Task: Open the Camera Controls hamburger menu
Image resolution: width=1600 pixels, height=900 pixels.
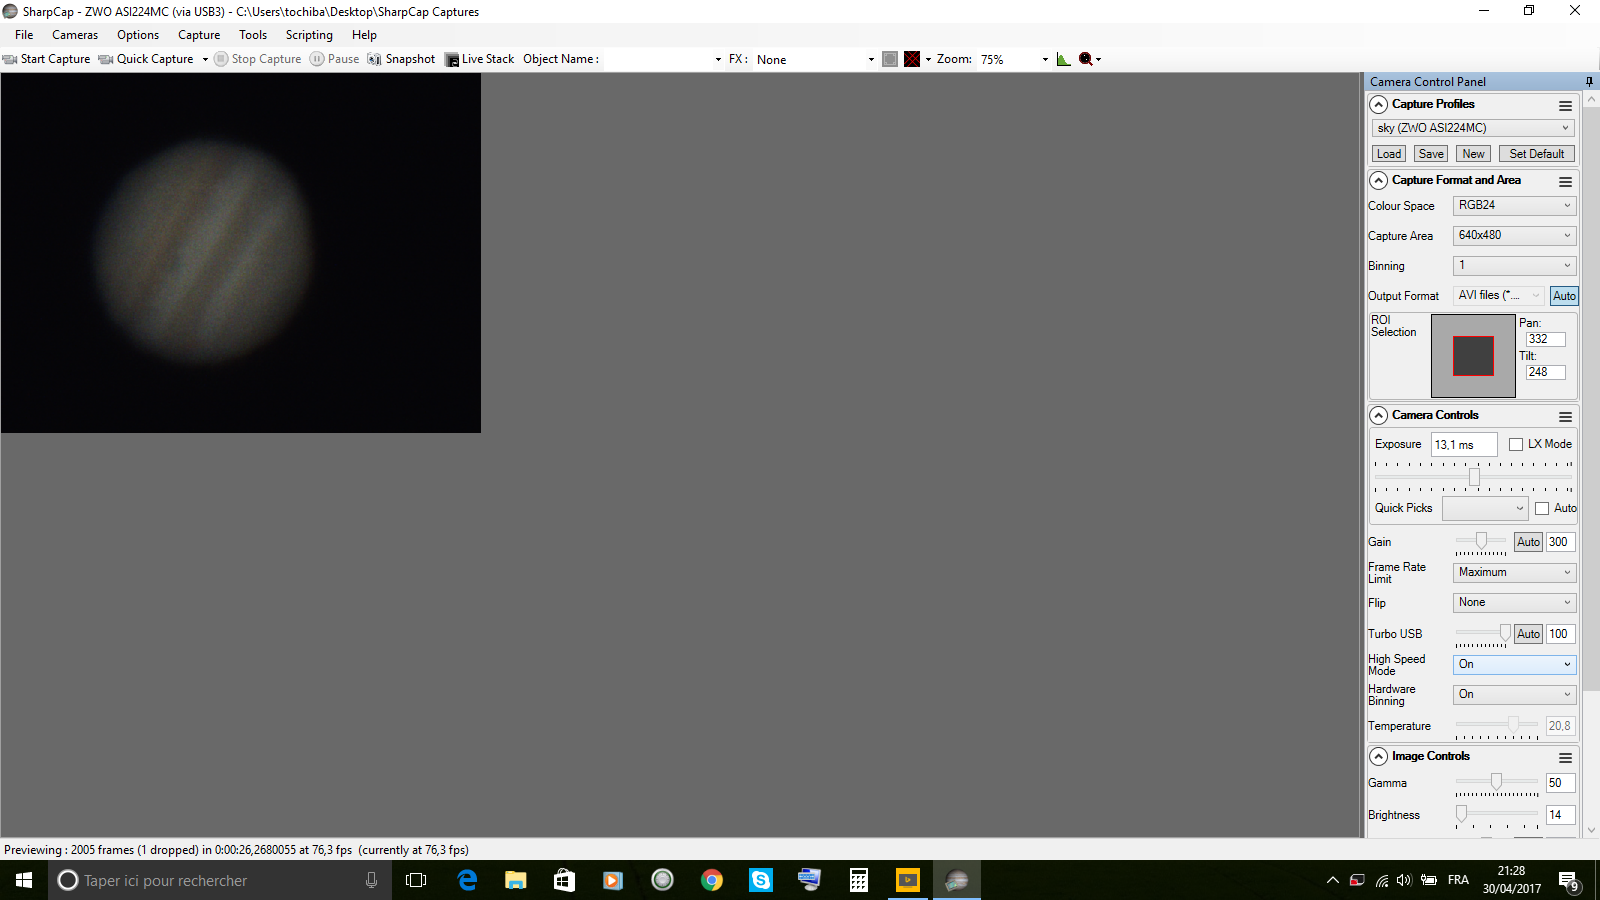Action: point(1565,416)
